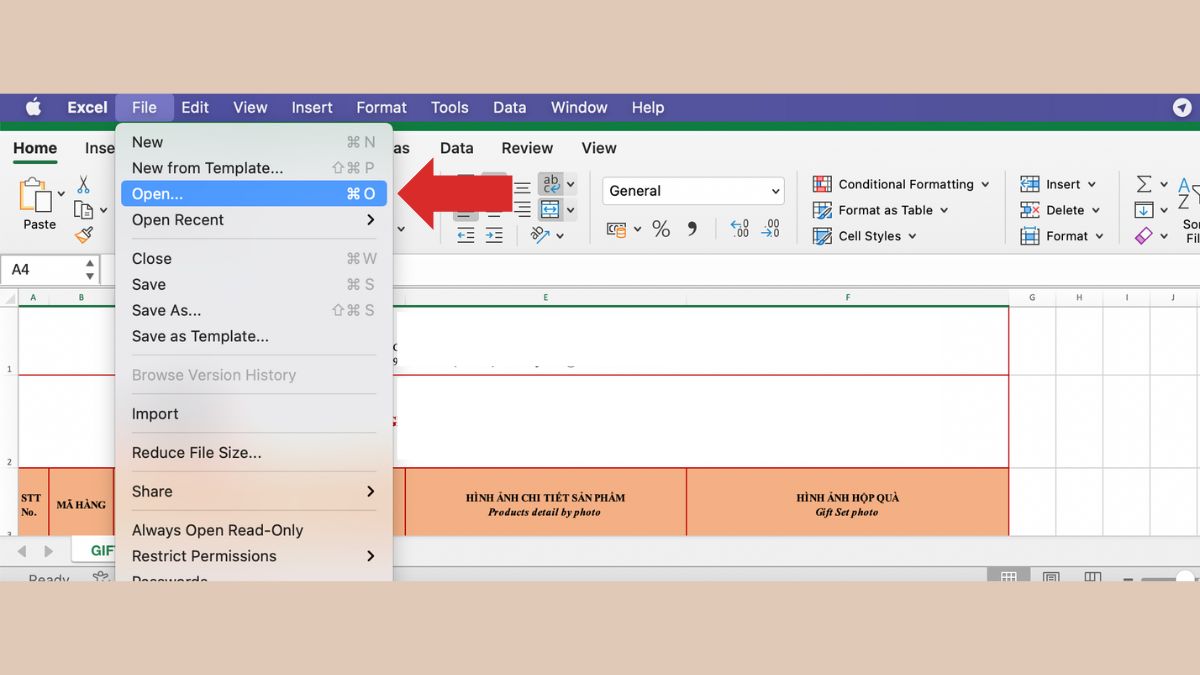The height and width of the screenshot is (675, 1200).
Task: Apply Percent Style number formatting
Action: point(660,228)
